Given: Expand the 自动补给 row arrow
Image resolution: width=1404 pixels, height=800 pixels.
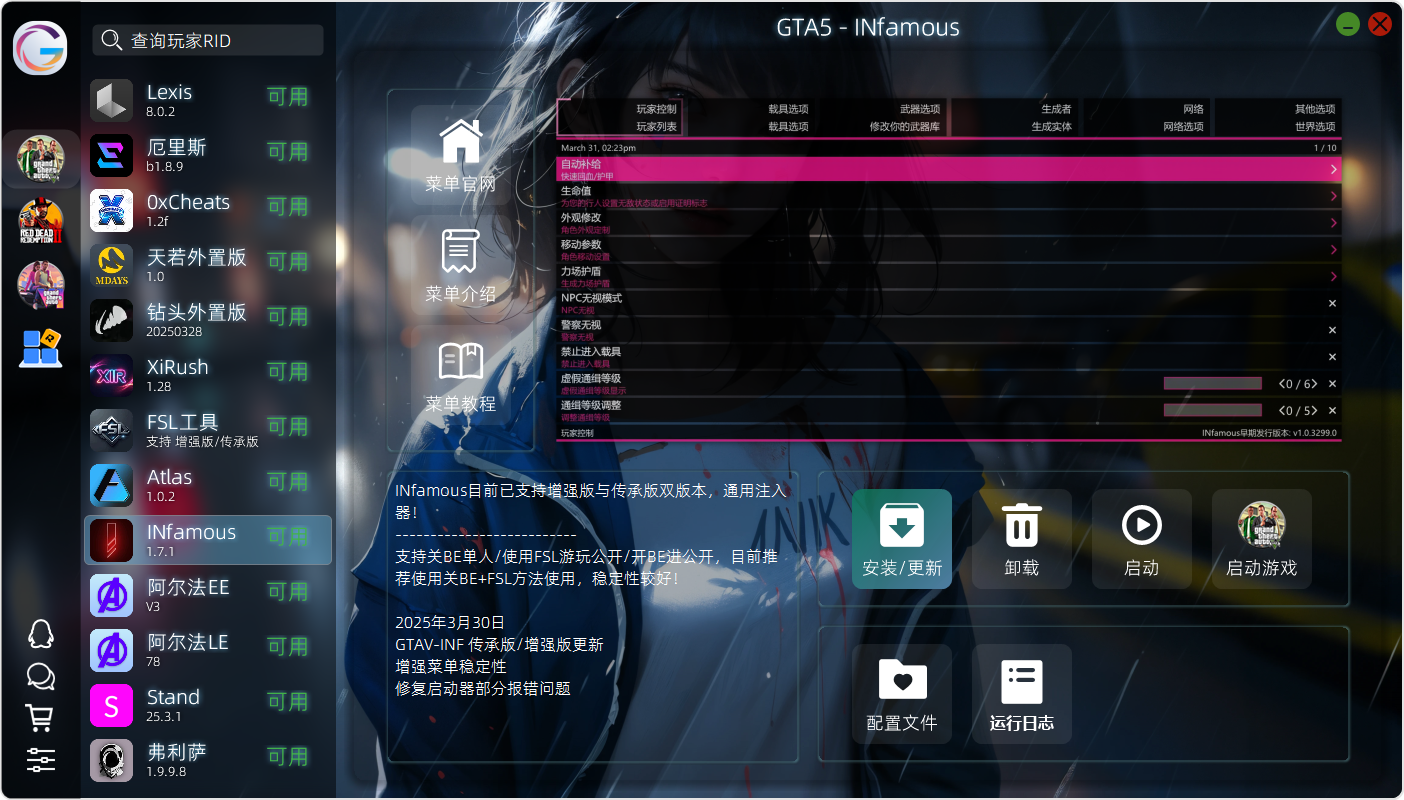Looking at the screenshot, I should pos(1333,169).
